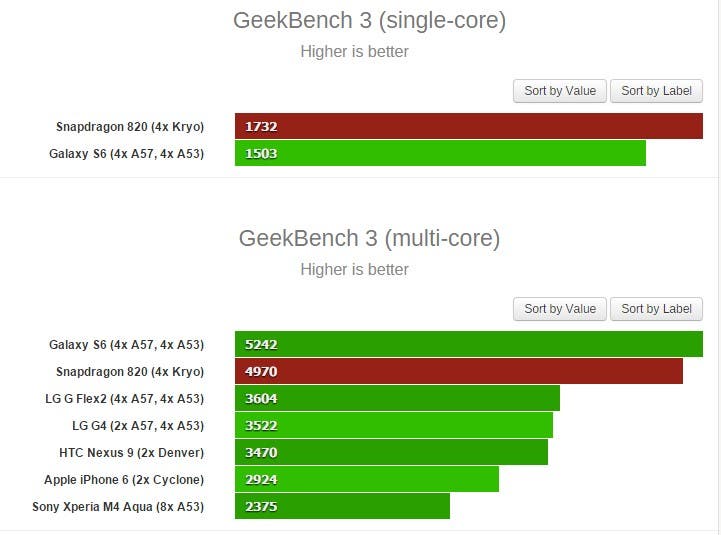This screenshot has width=721, height=535.
Task: Click the Galaxy S6 bar showing 1503
Action: 440,153
